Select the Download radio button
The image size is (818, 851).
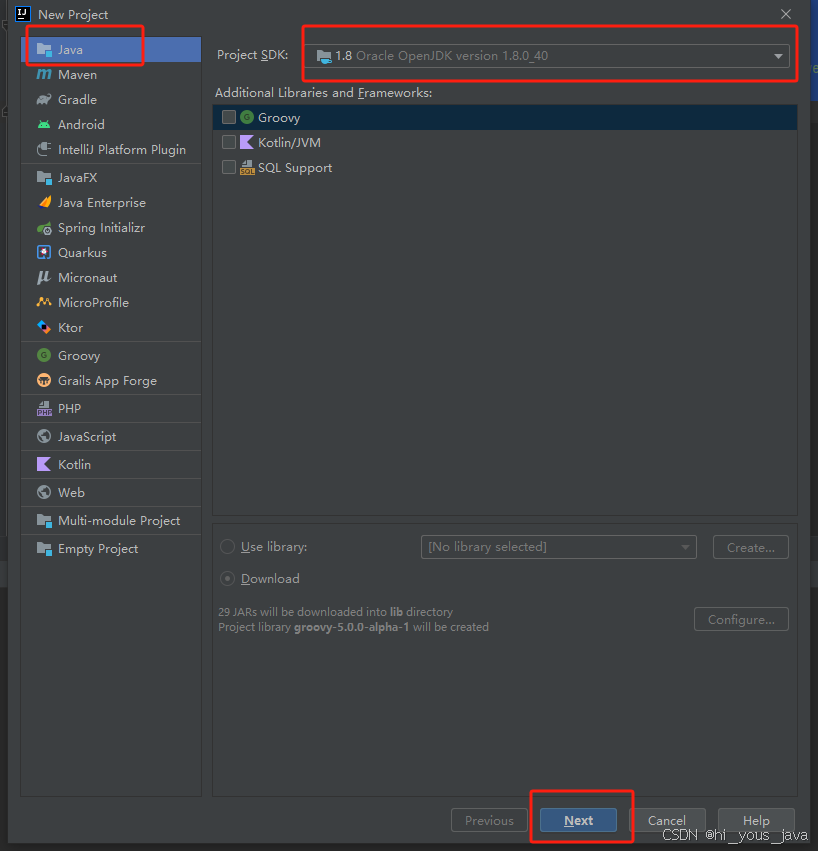[227, 579]
